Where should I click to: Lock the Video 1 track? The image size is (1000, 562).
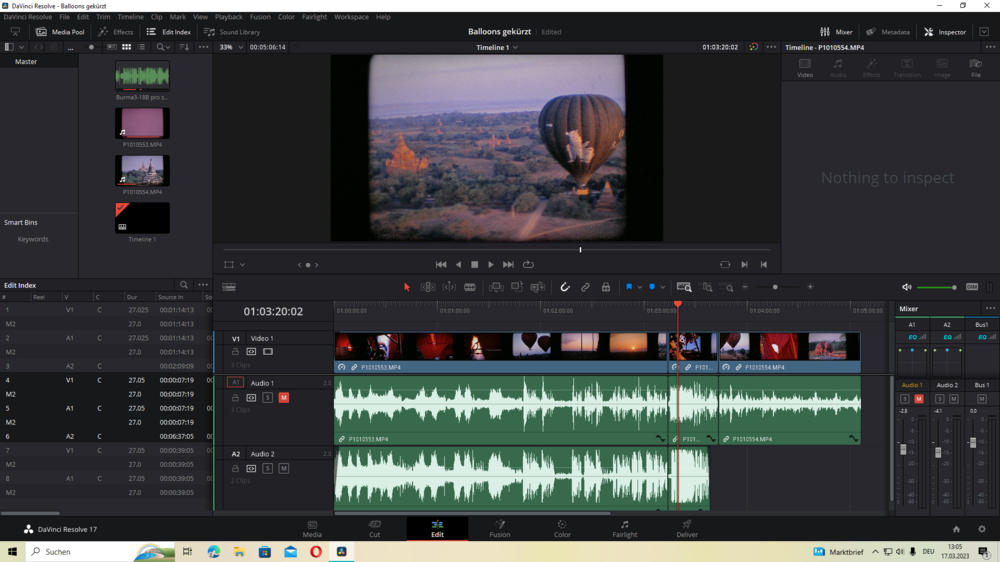(x=236, y=352)
